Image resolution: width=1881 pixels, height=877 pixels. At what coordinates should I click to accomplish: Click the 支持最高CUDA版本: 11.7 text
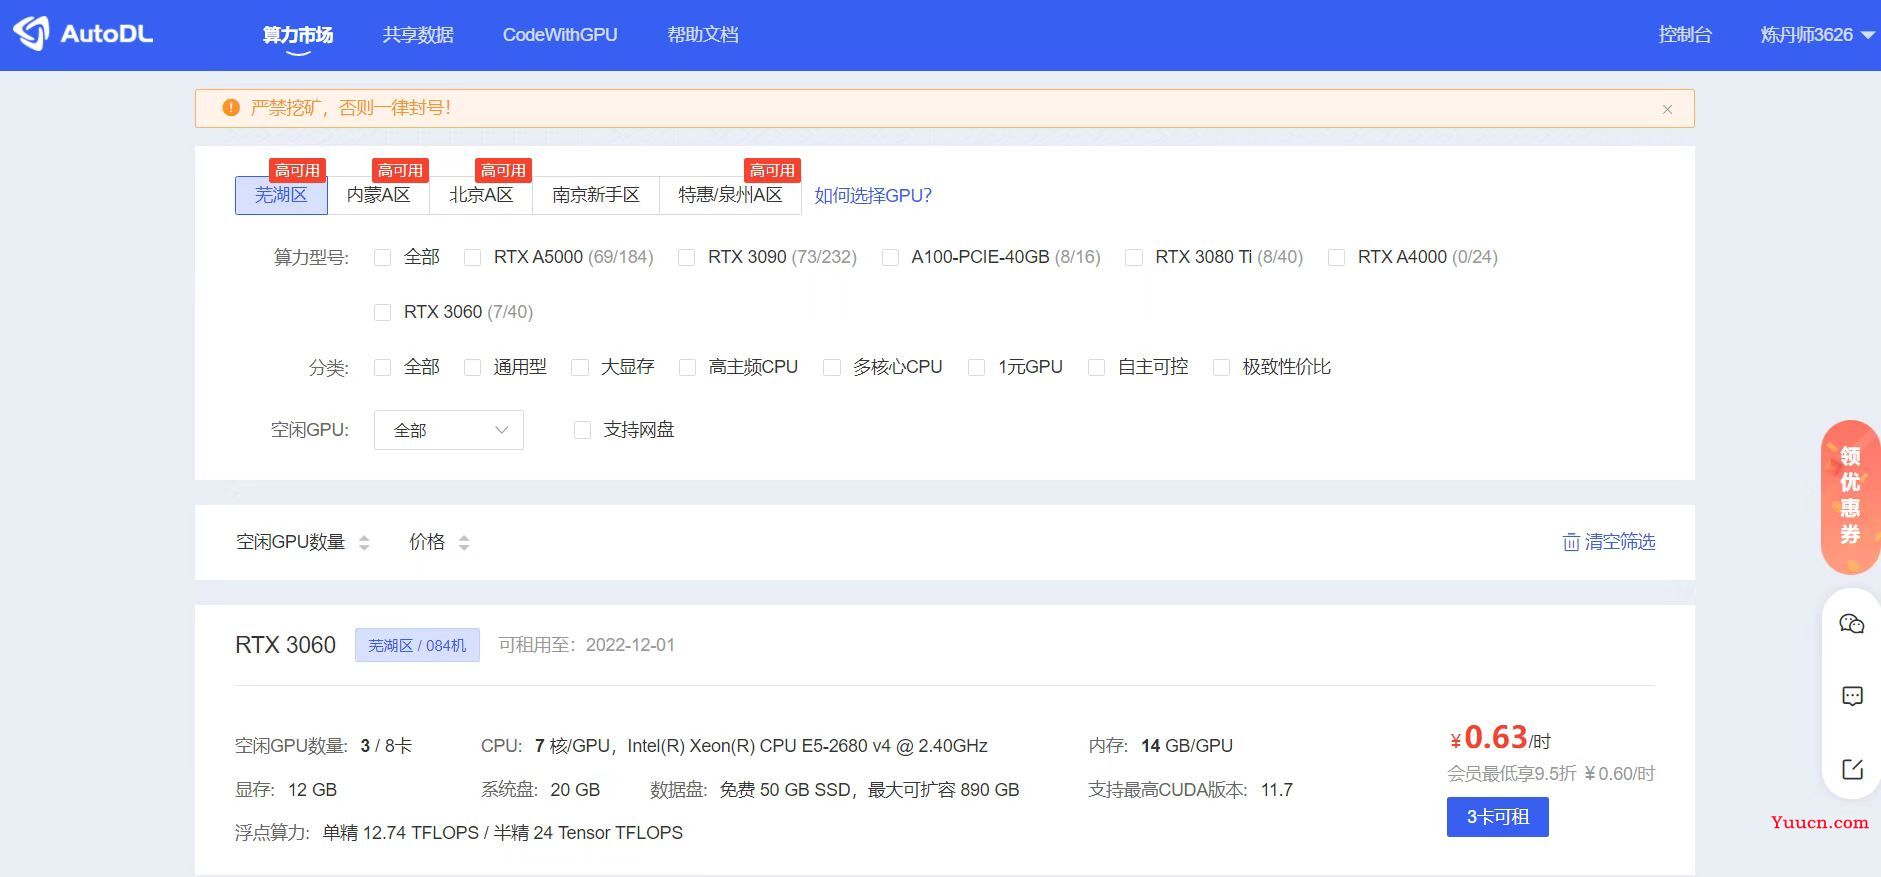pos(1190,790)
